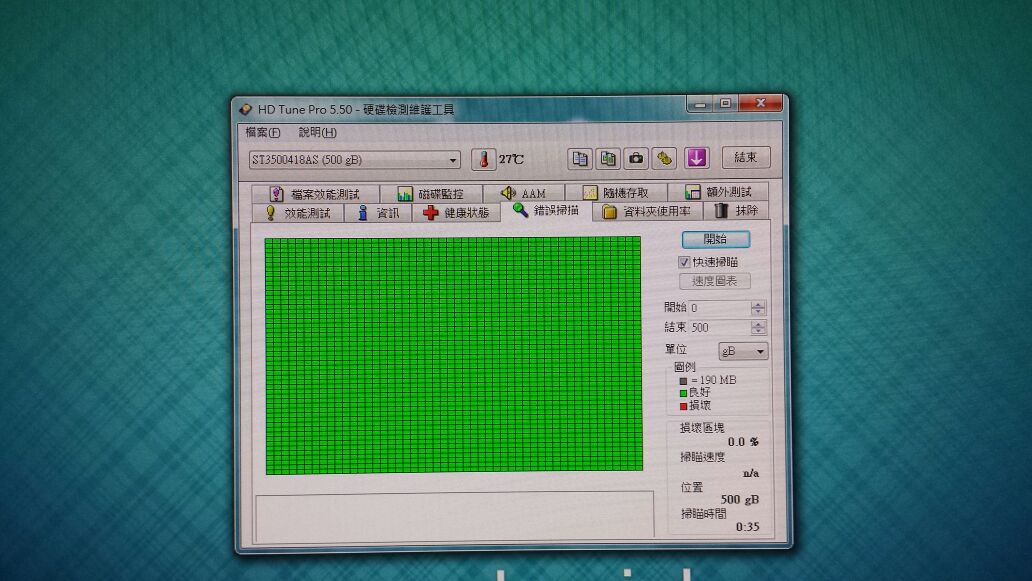
Task: Minimize the HD Tune Pro window
Action: pos(700,104)
